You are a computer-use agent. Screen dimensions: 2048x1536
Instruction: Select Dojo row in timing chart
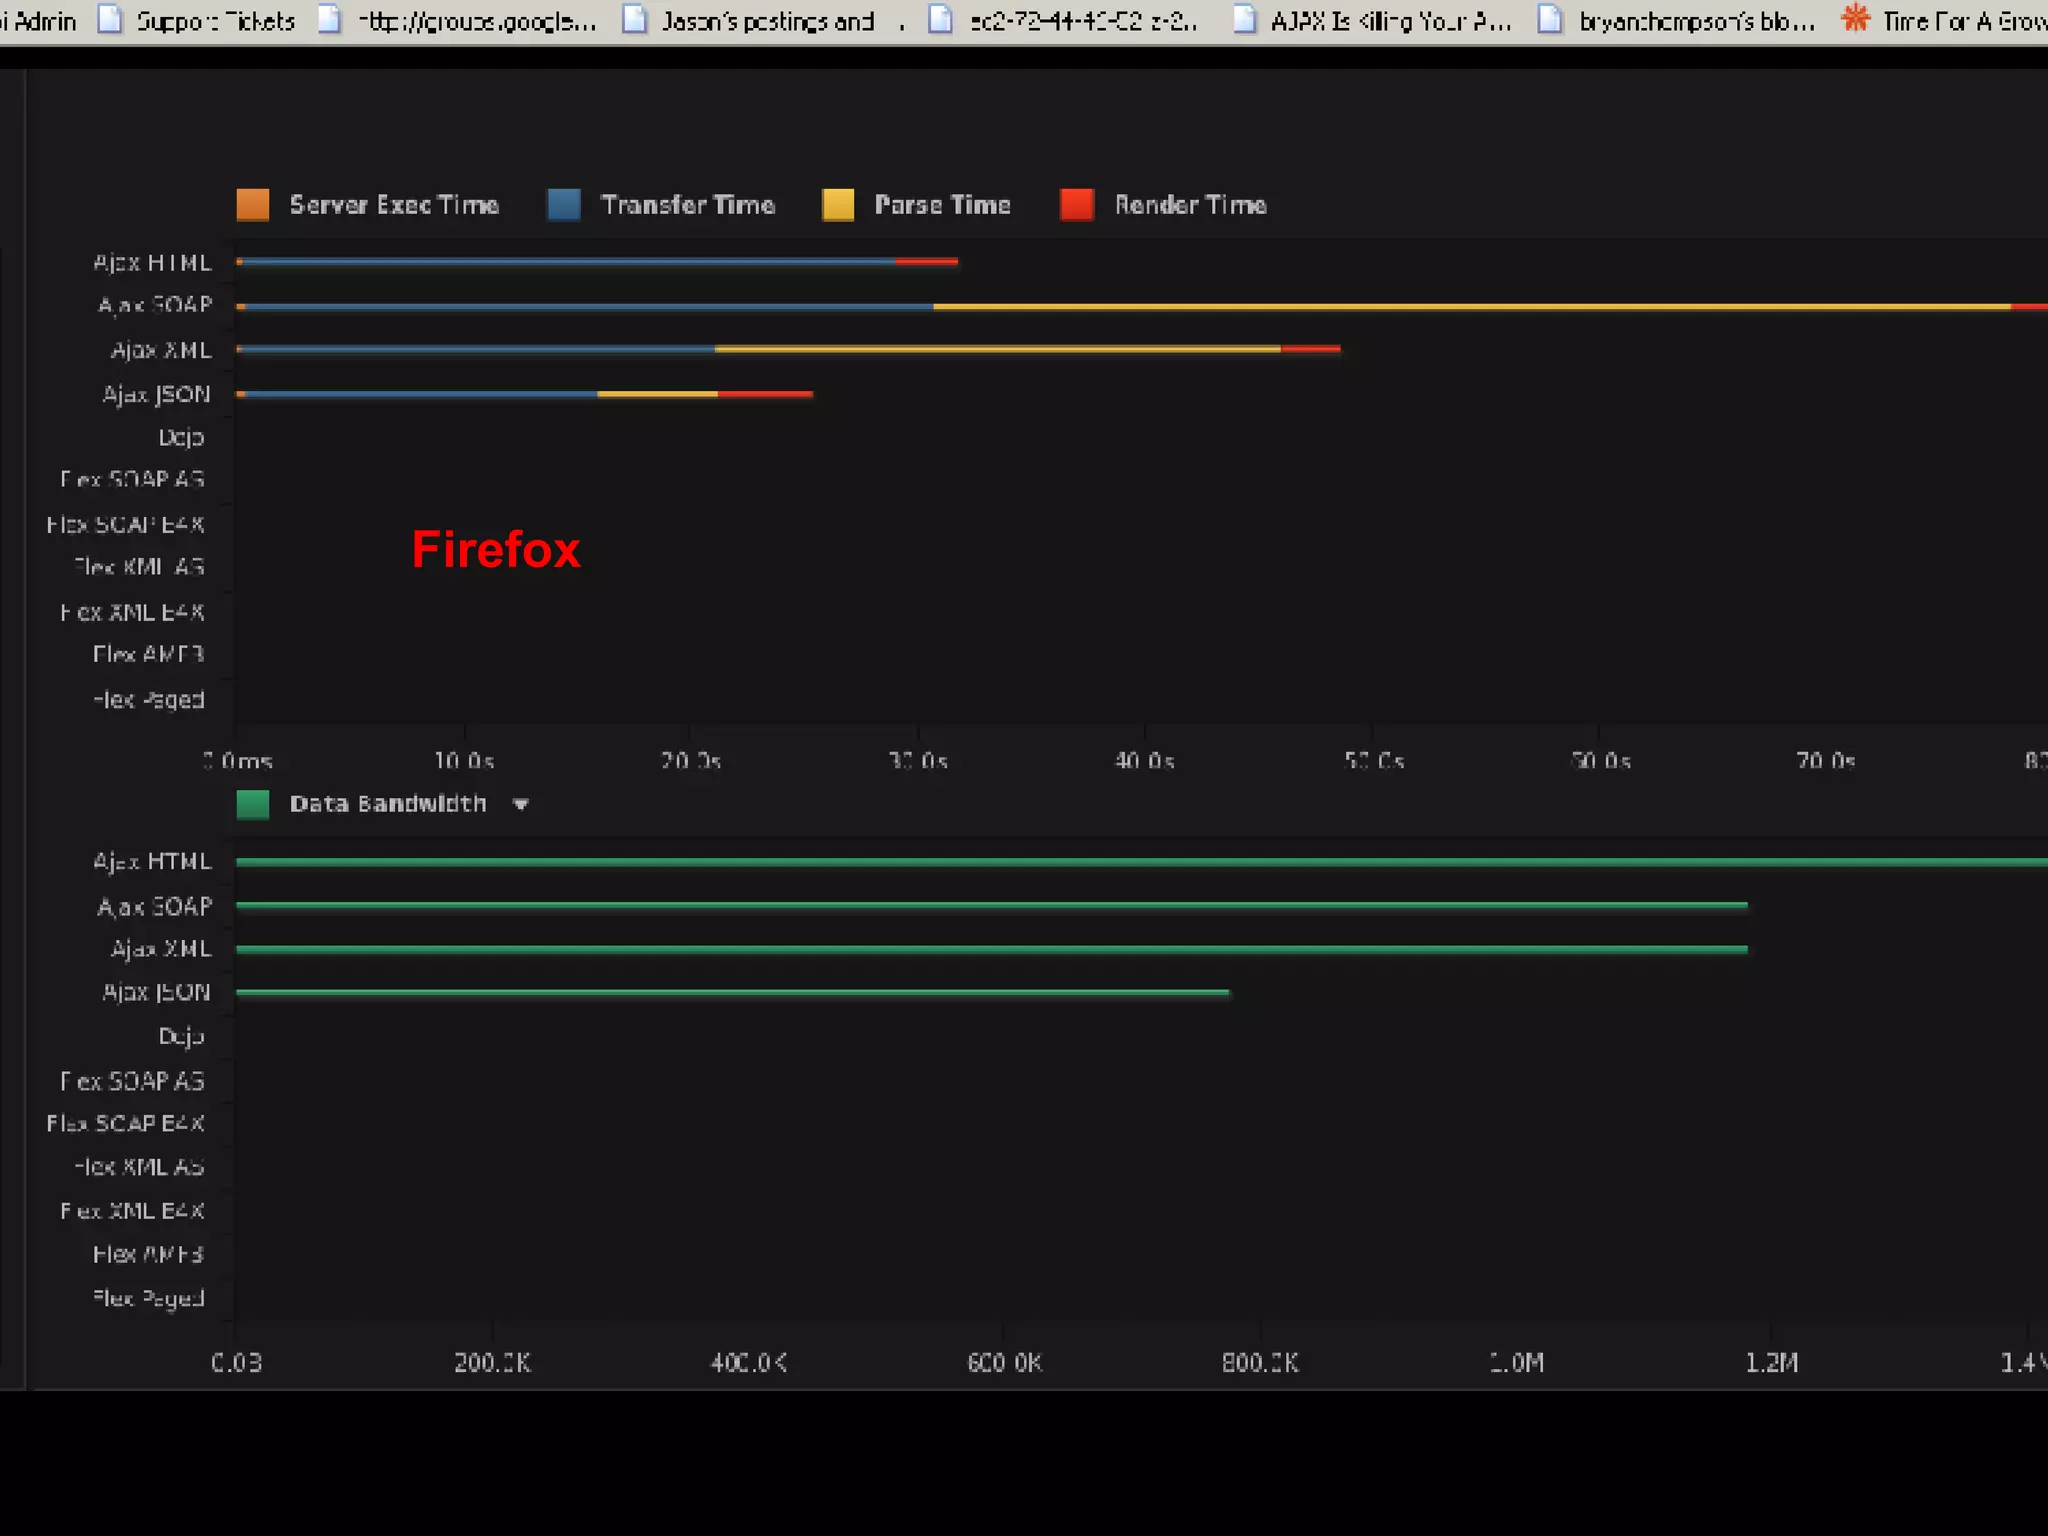181,437
